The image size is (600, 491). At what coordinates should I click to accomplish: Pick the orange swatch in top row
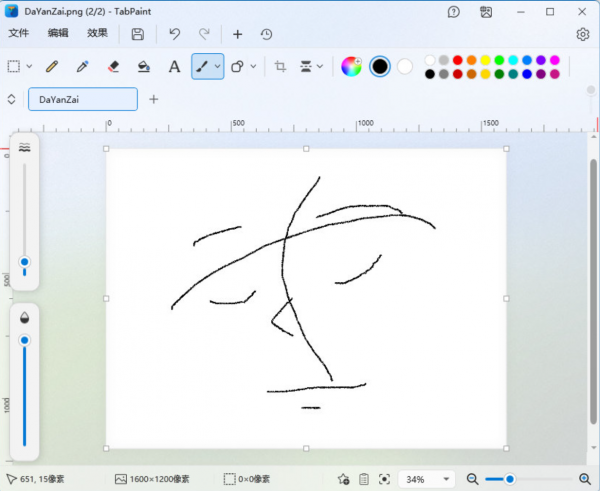point(471,60)
